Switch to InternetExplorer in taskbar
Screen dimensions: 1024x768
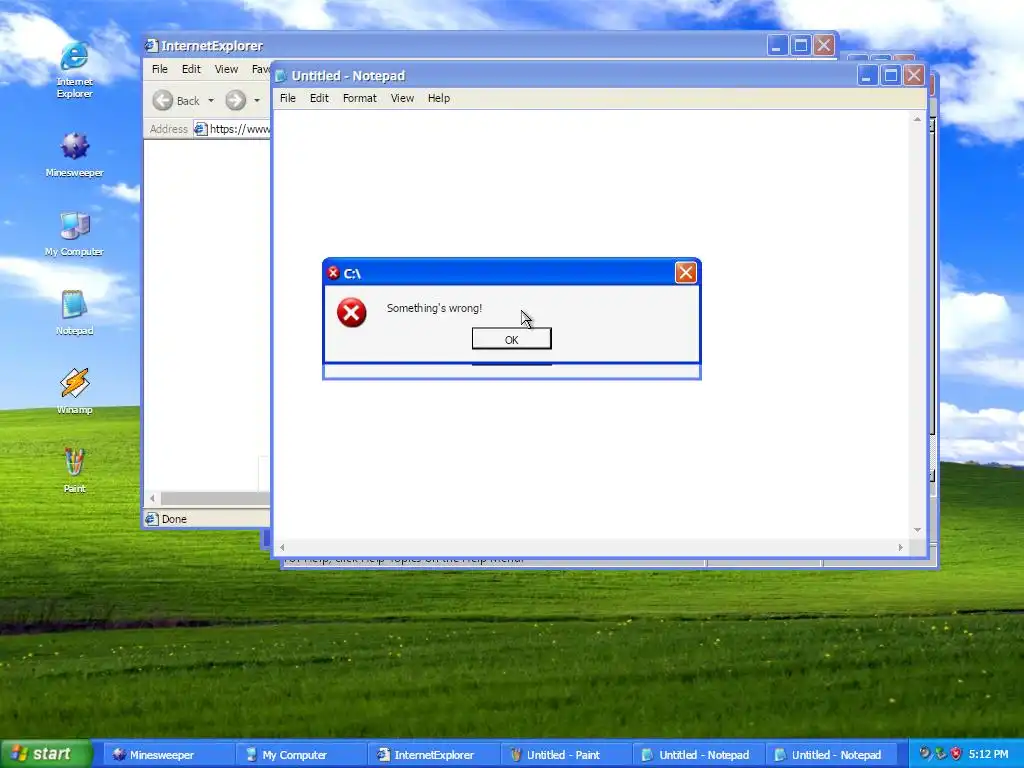point(432,755)
